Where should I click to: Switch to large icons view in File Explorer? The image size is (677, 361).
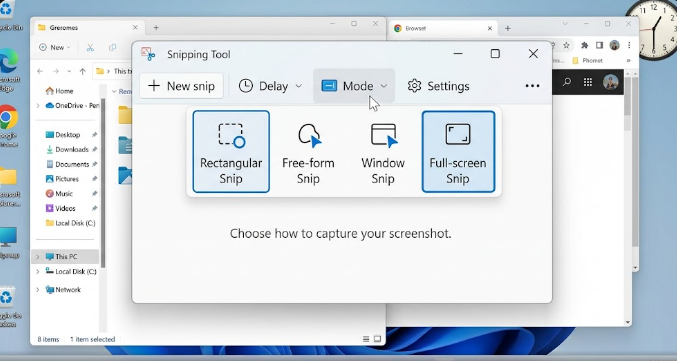pos(377,339)
